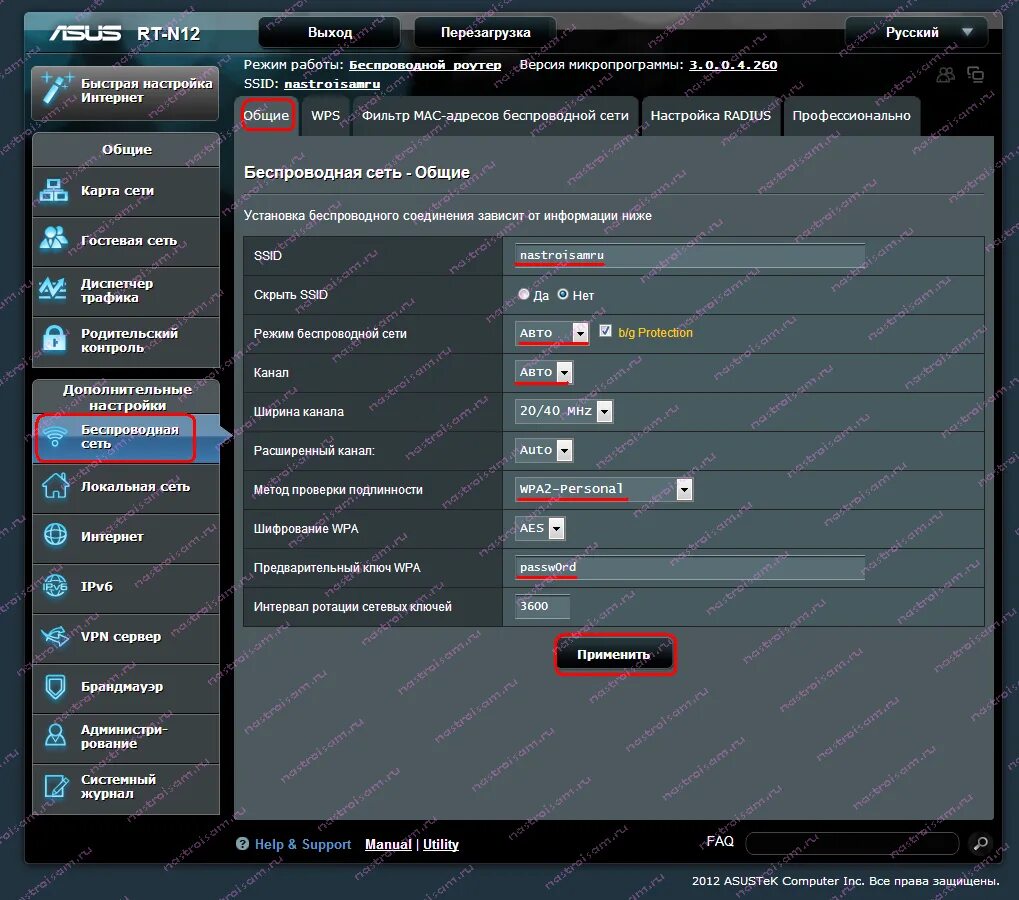
Task: Open the Utility link
Action: pos(441,844)
